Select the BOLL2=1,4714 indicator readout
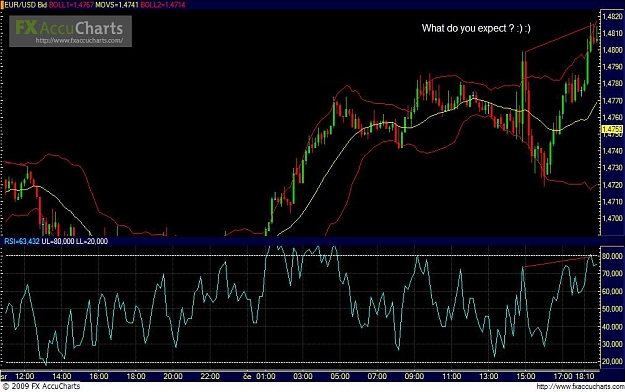The height and width of the screenshot is (392, 625). point(163,5)
